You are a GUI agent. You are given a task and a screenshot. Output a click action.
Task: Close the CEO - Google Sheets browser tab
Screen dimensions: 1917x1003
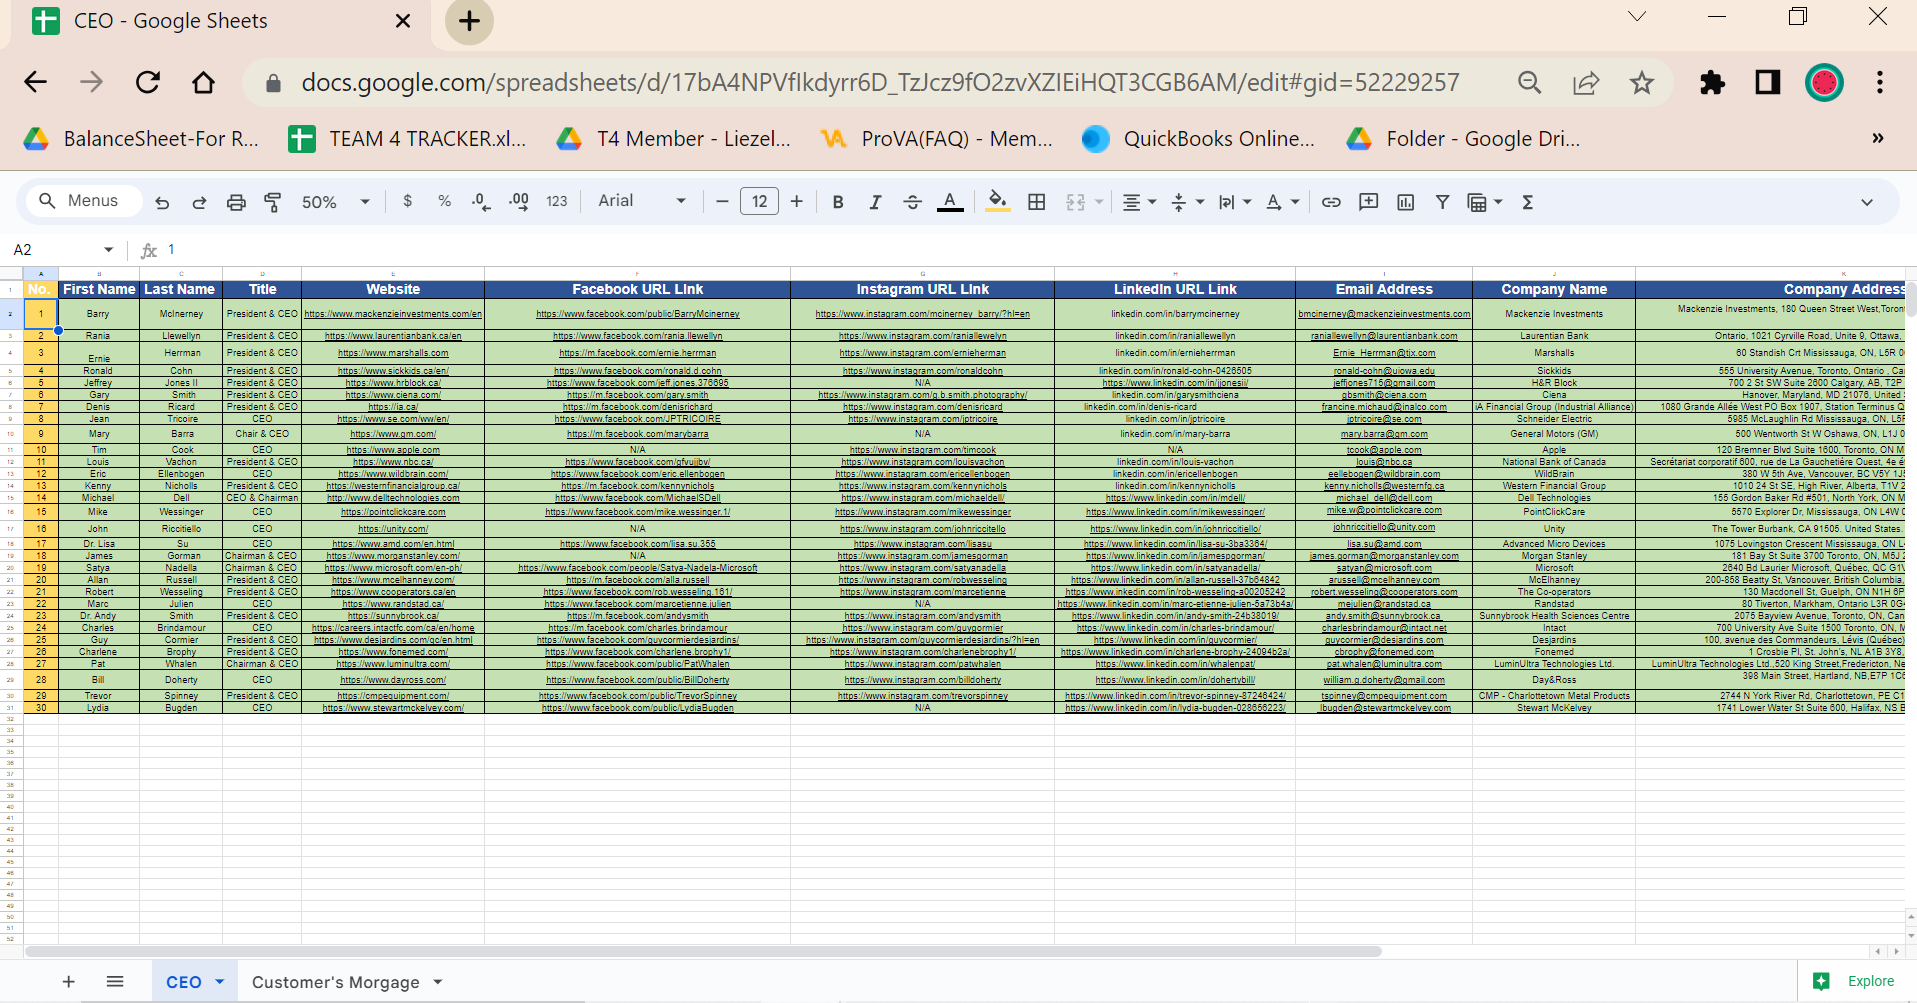(x=403, y=21)
